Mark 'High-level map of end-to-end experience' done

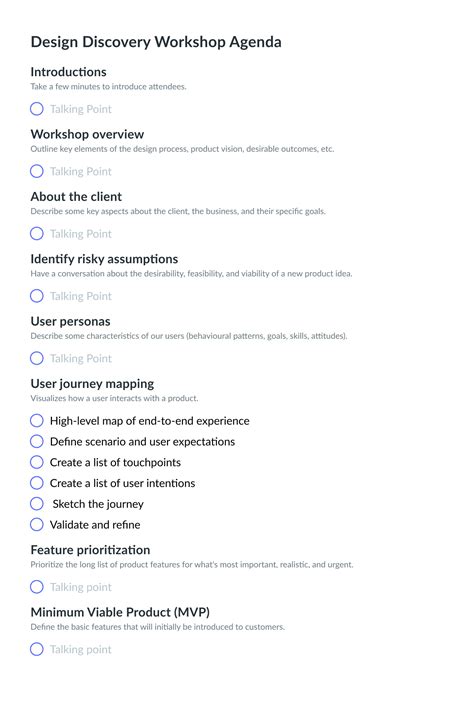[x=37, y=420]
